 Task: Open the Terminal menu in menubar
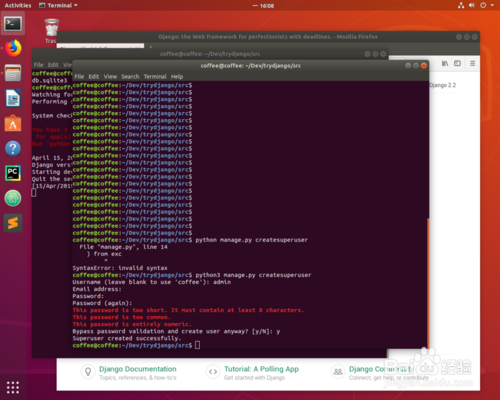click(x=155, y=76)
